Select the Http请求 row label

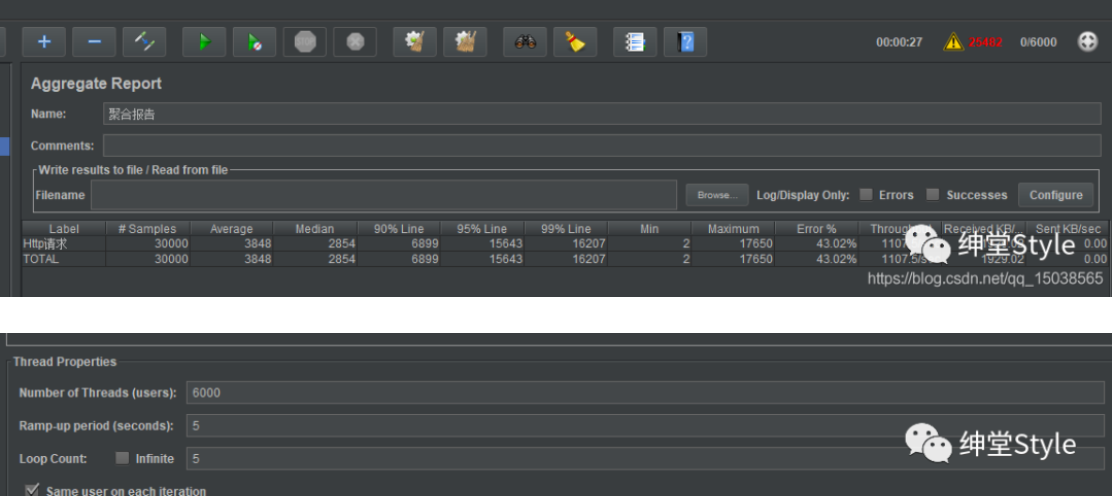[x=45, y=244]
